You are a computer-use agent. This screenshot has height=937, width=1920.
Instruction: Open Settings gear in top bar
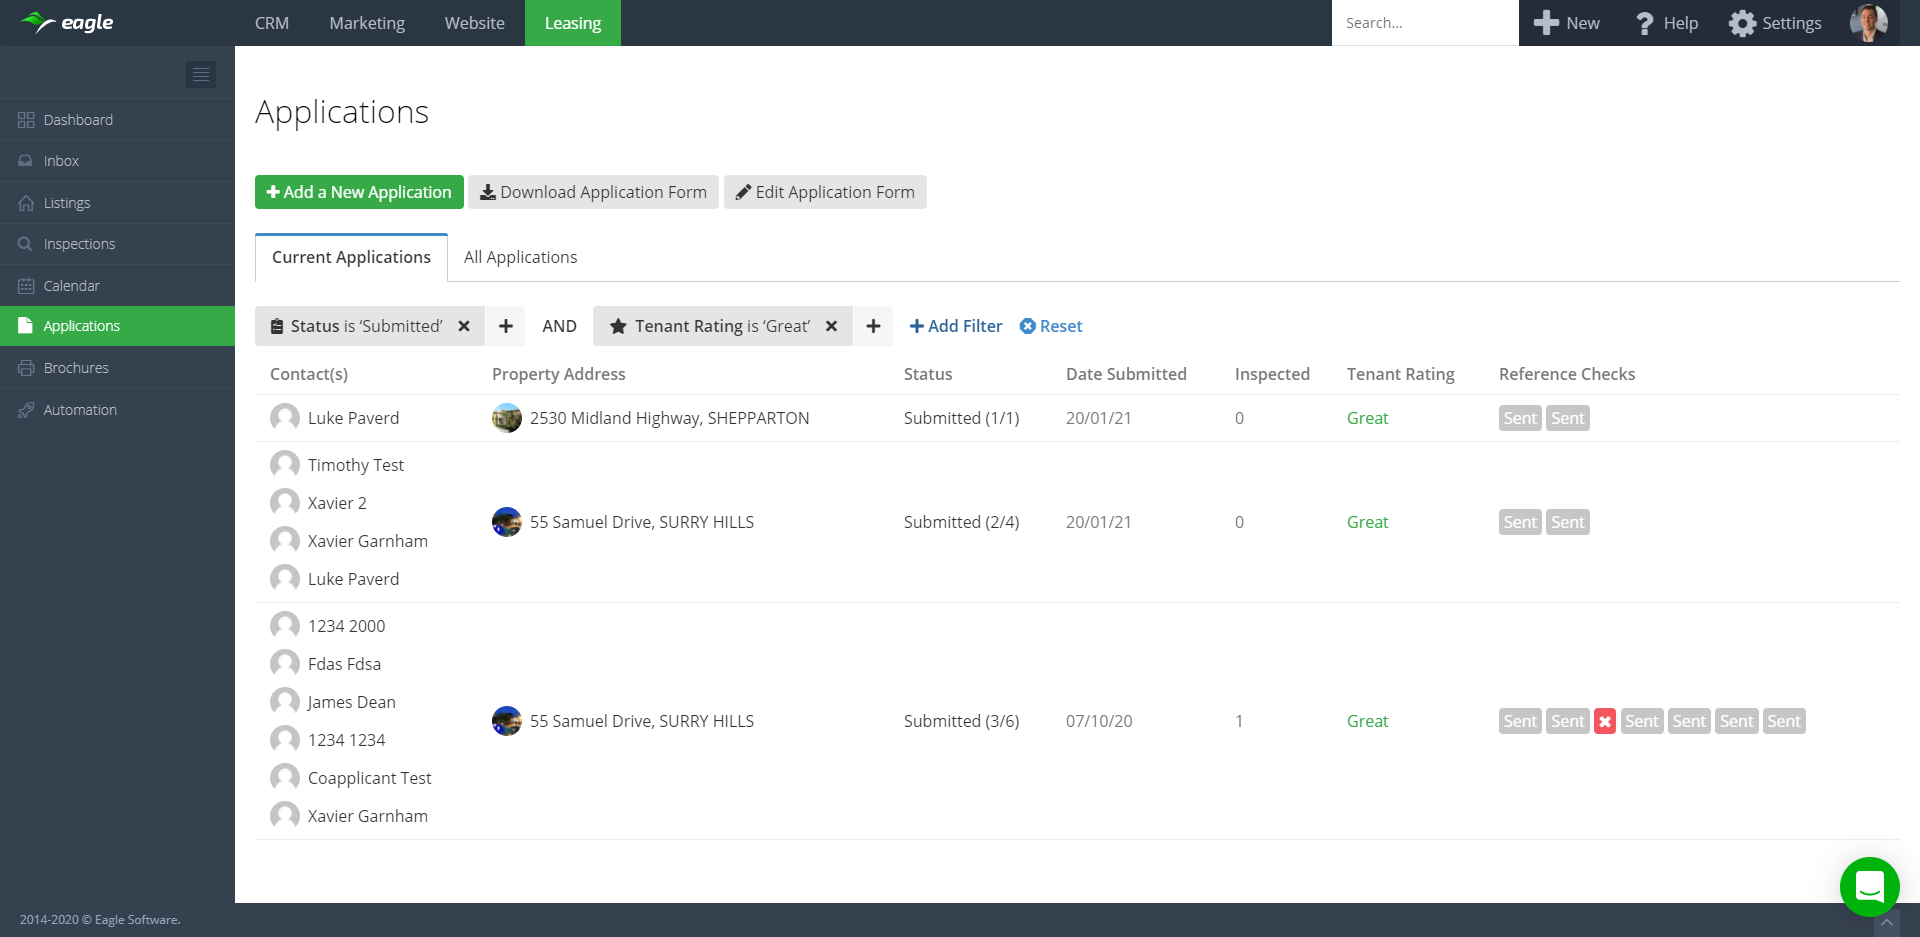tap(1775, 23)
